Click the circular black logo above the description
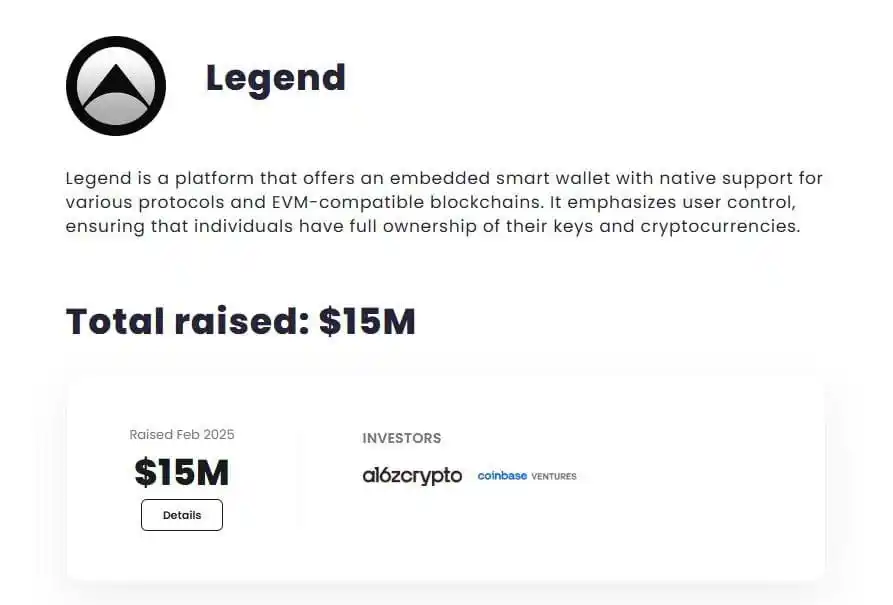893x605 pixels. pos(116,86)
